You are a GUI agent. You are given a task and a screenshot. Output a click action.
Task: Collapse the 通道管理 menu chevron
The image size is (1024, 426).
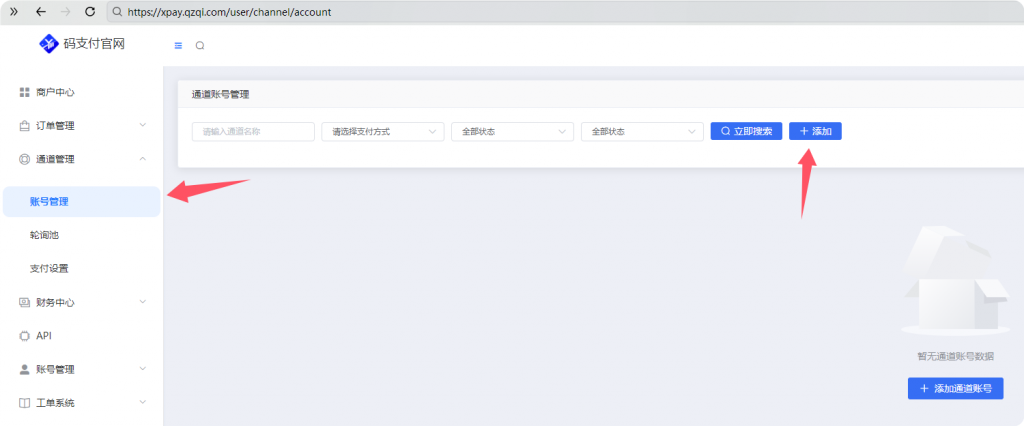click(x=143, y=159)
